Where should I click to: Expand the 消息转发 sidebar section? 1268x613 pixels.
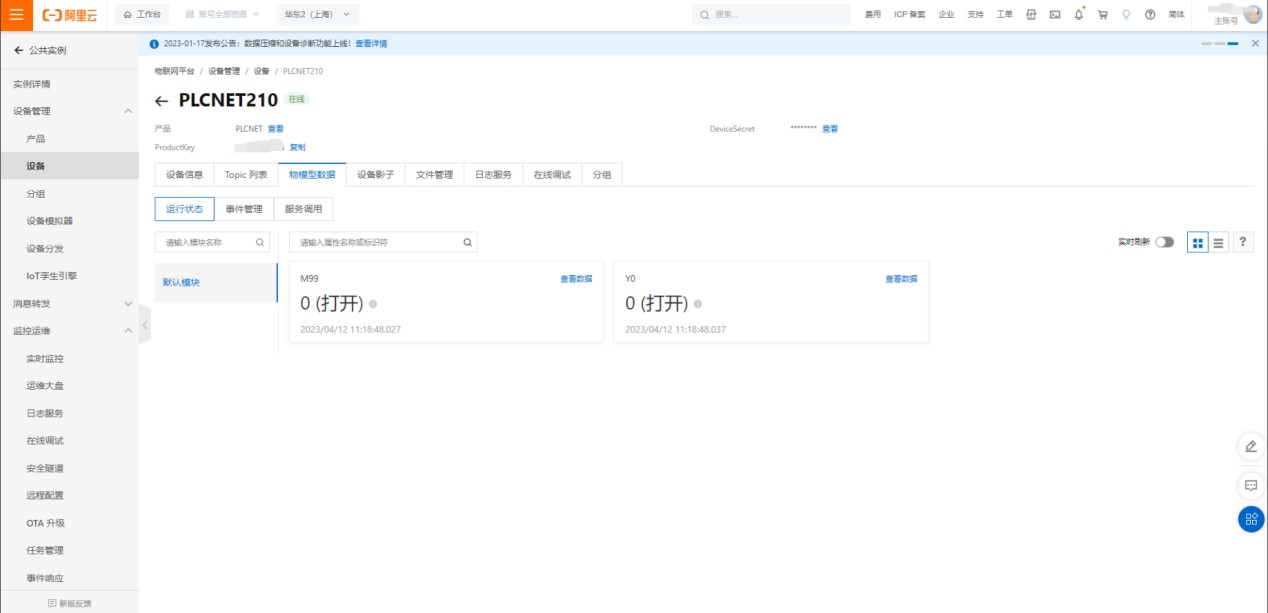click(x=128, y=303)
